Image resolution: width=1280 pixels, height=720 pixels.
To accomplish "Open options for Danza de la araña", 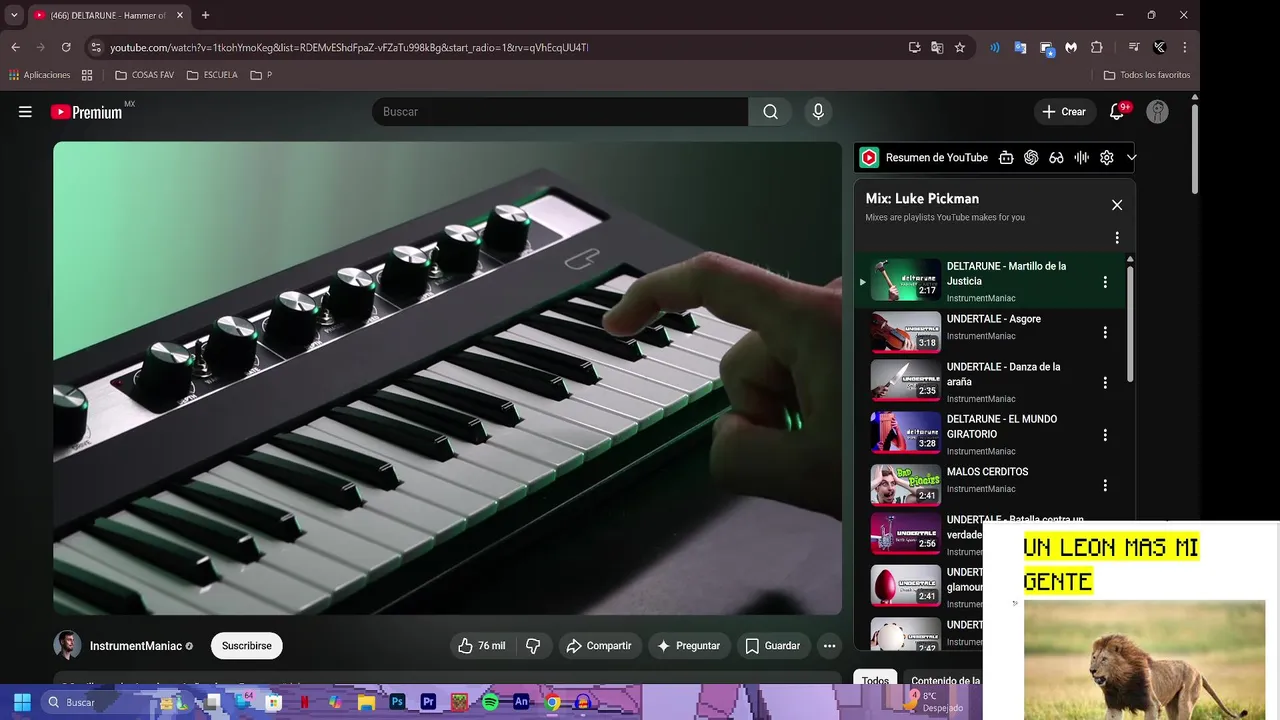I will pos(1105,382).
